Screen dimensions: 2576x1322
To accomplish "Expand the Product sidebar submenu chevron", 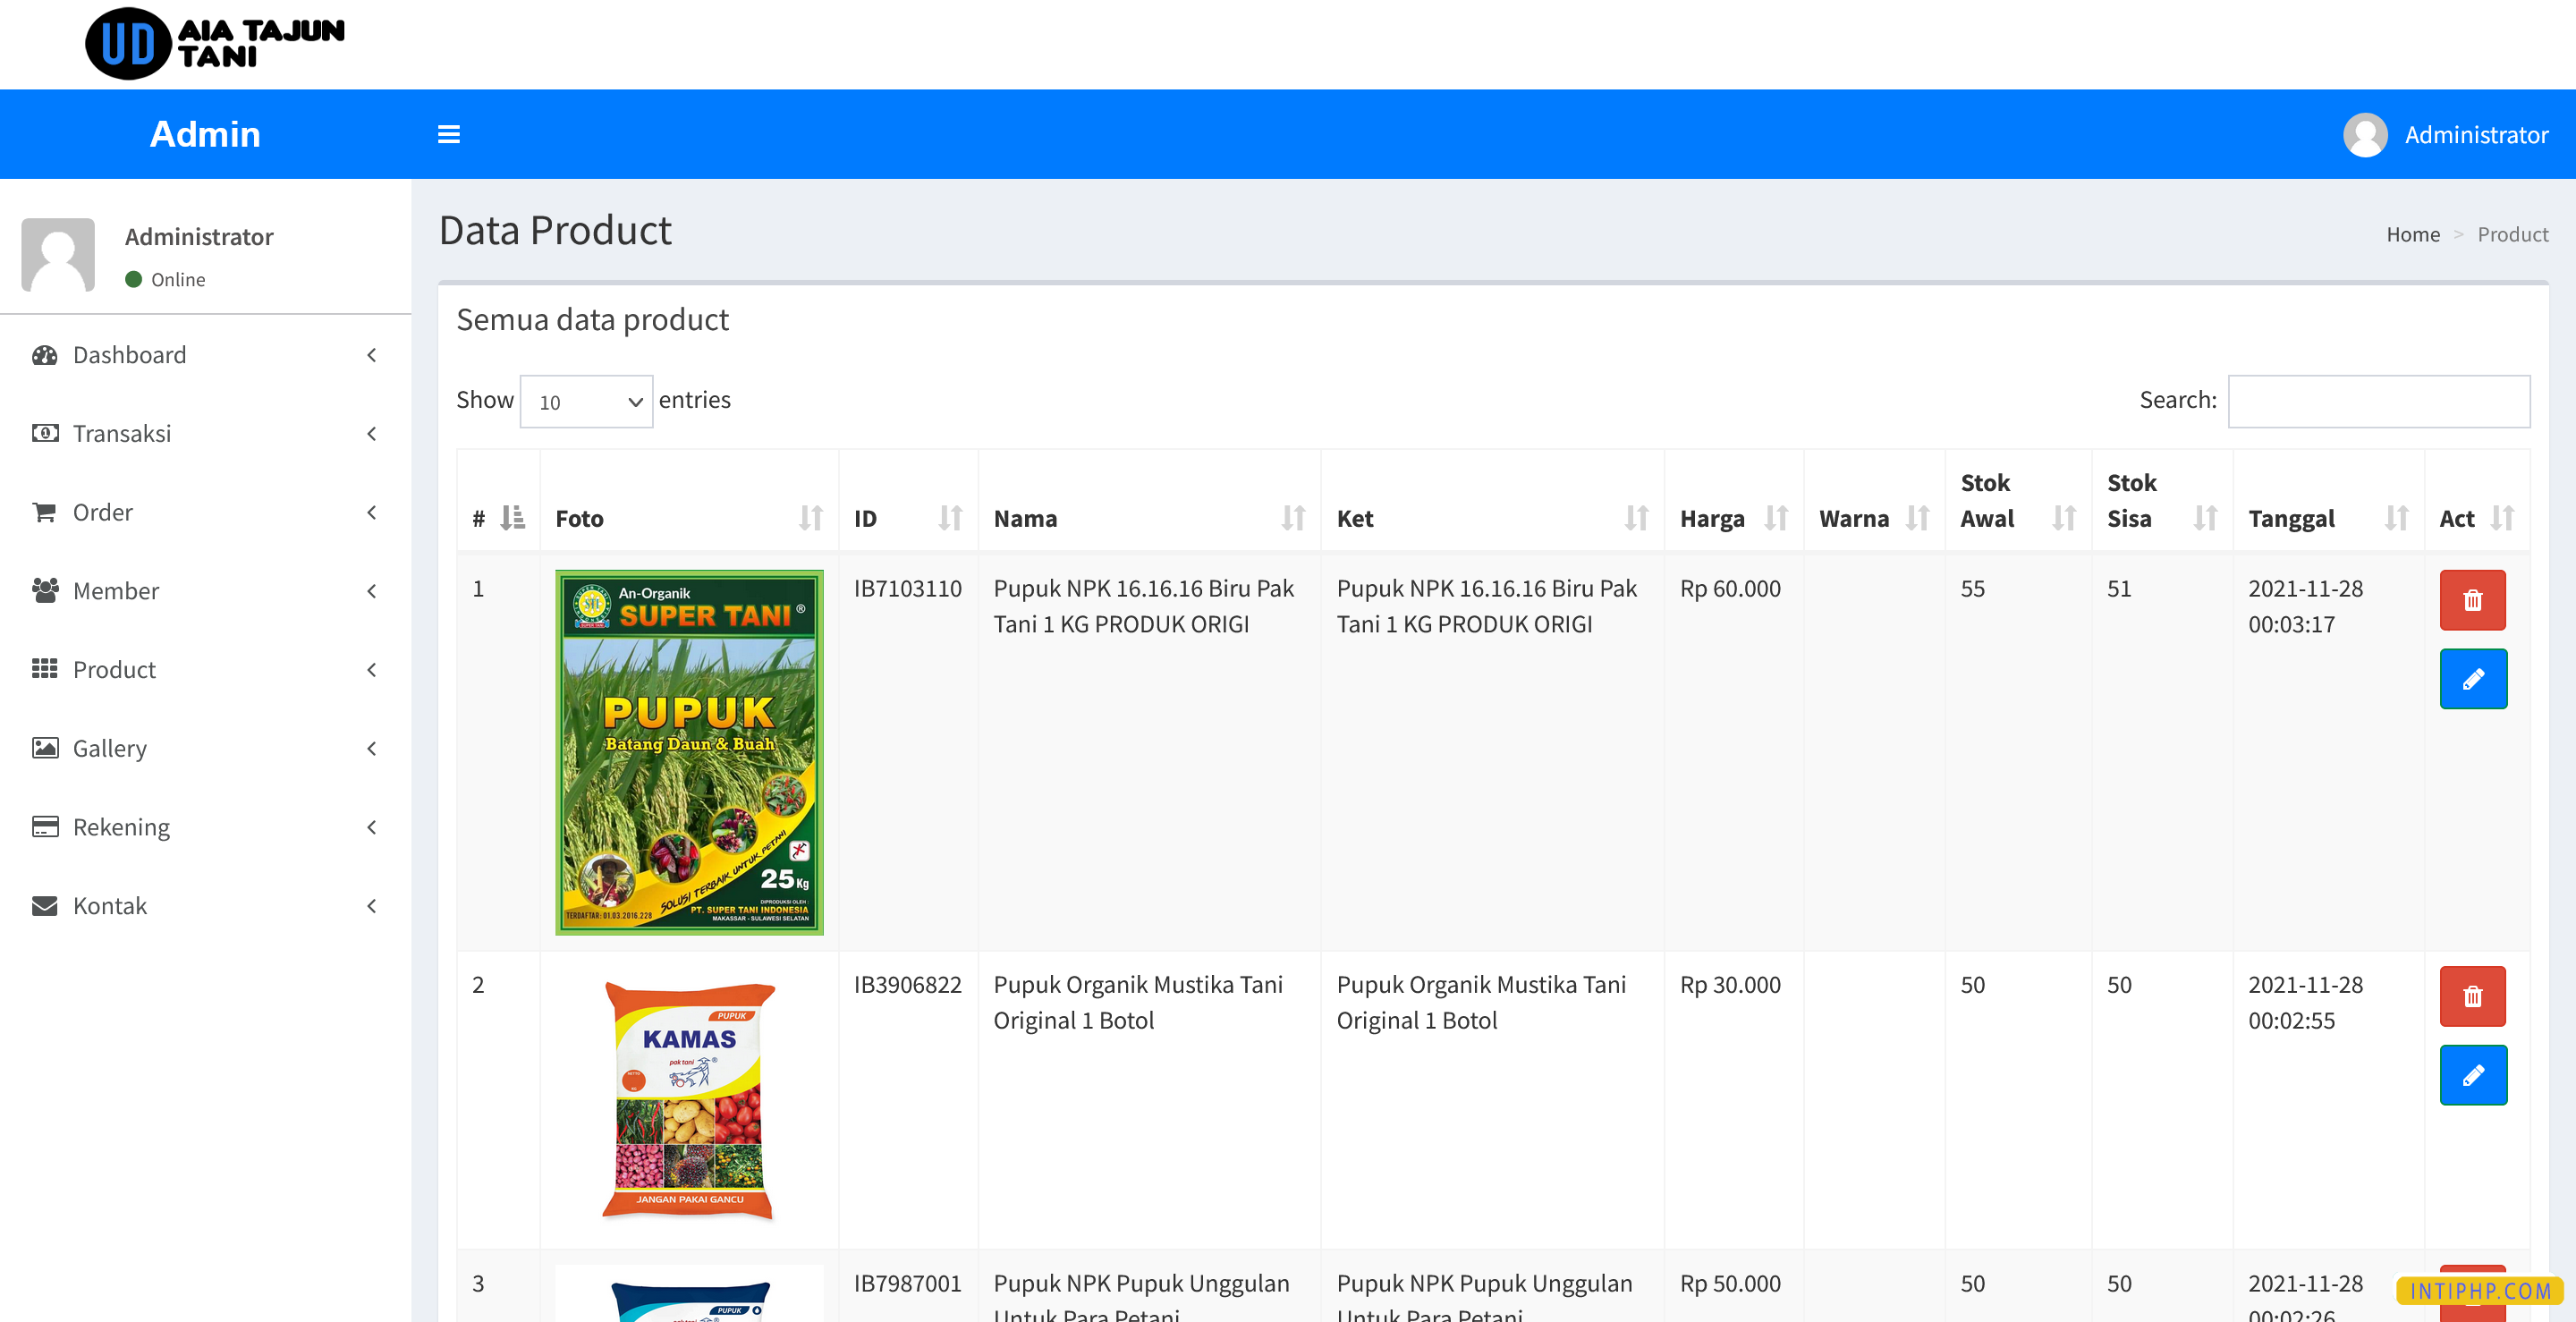I will [371, 669].
